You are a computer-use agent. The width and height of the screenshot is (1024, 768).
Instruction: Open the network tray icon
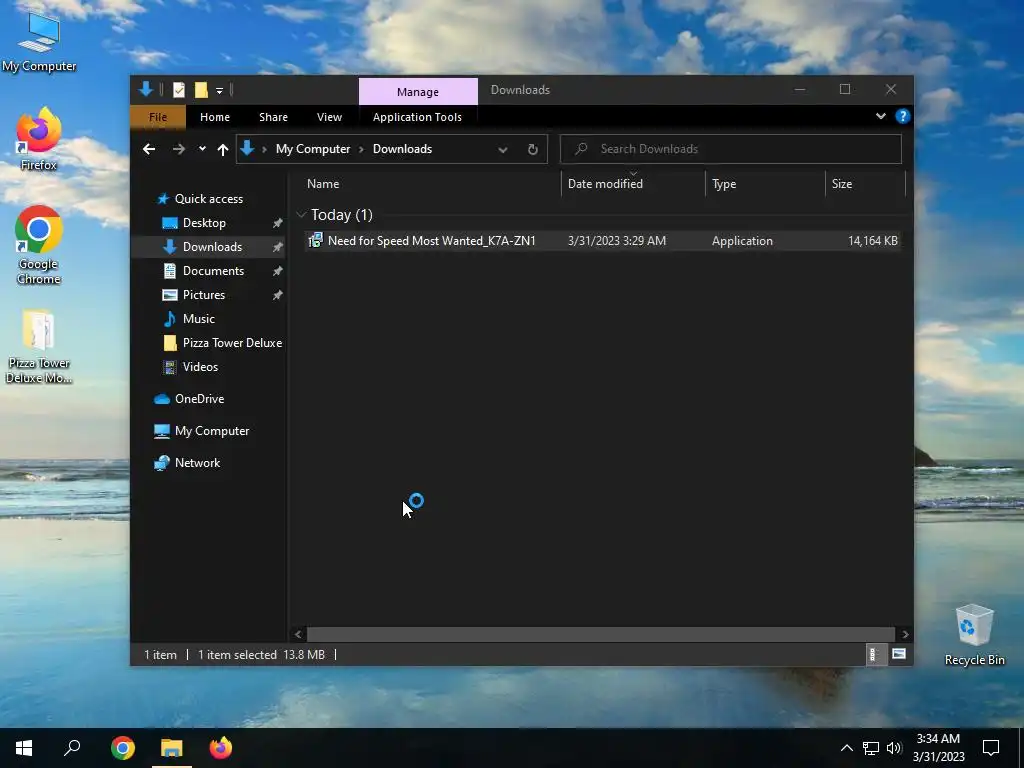coord(871,748)
